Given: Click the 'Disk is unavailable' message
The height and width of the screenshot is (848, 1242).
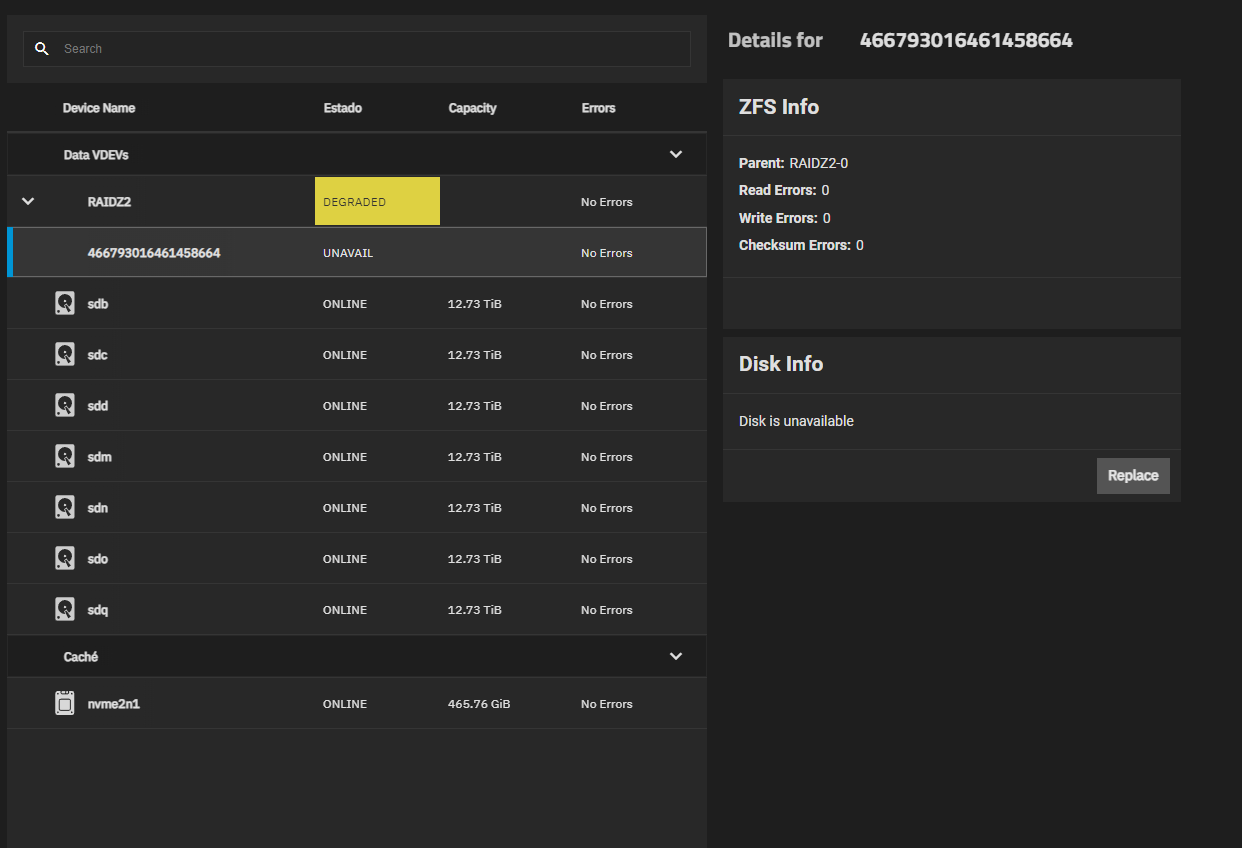Looking at the screenshot, I should click(796, 421).
